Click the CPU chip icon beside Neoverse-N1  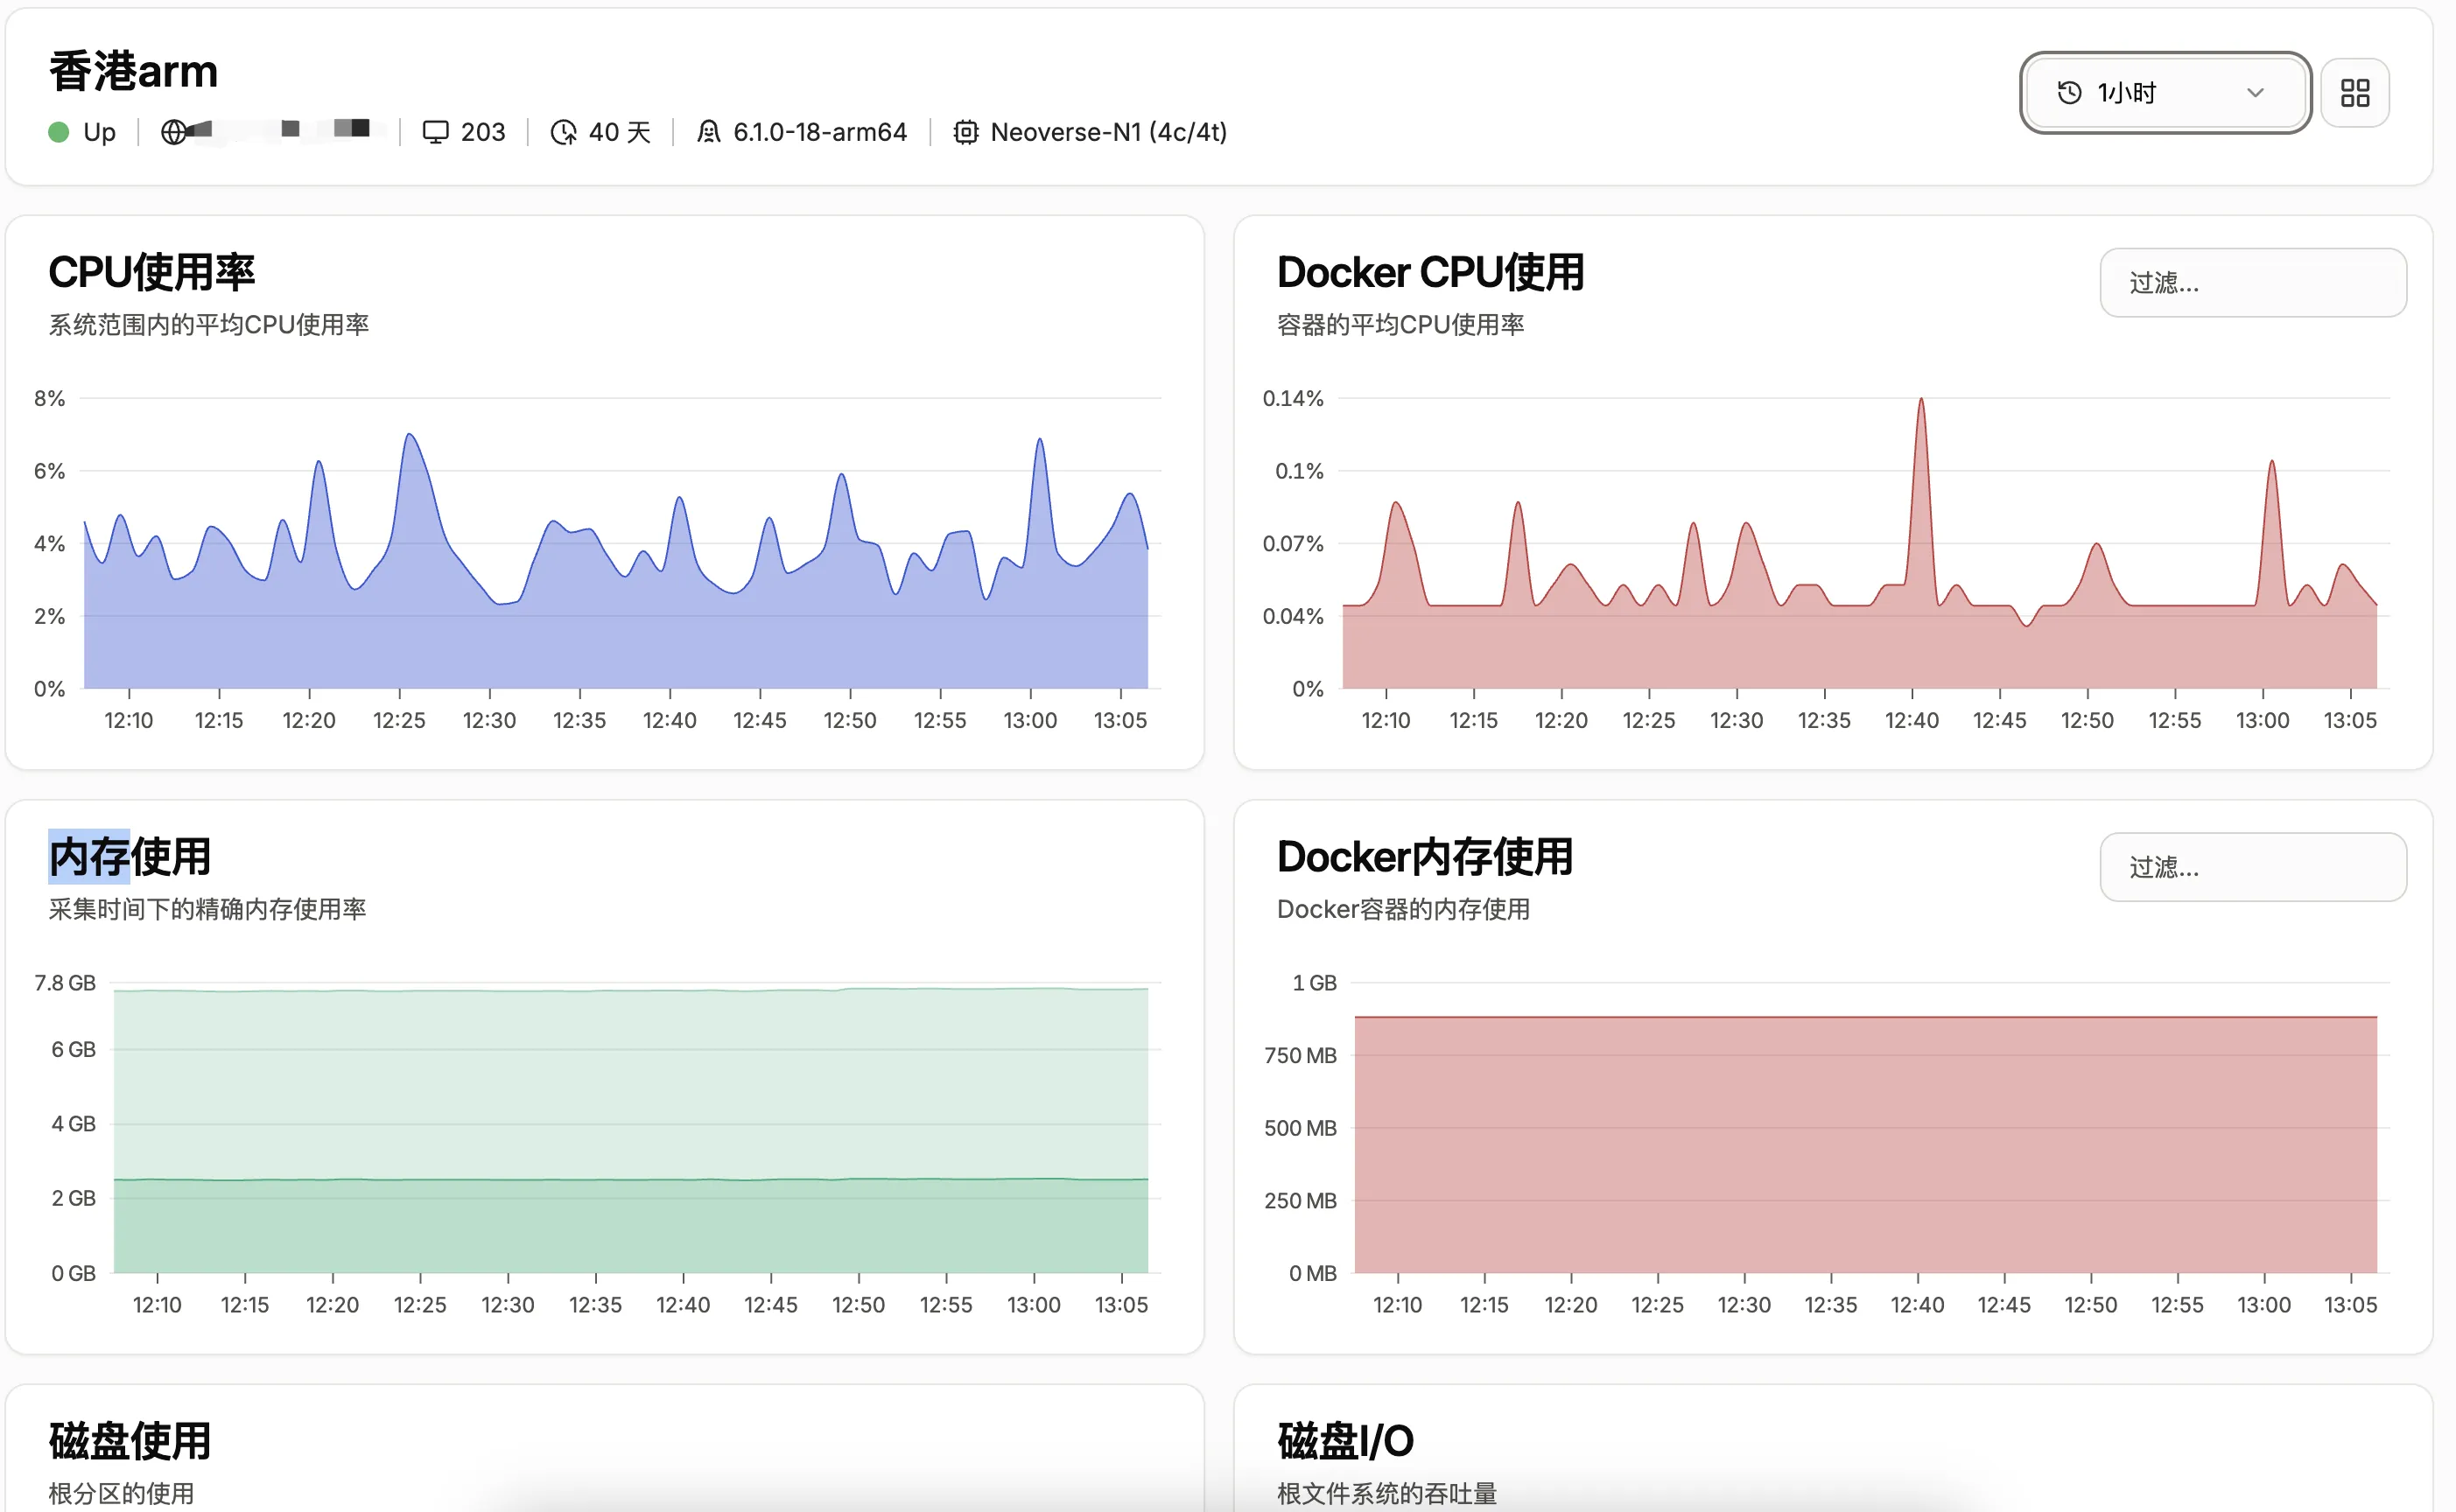(x=965, y=132)
